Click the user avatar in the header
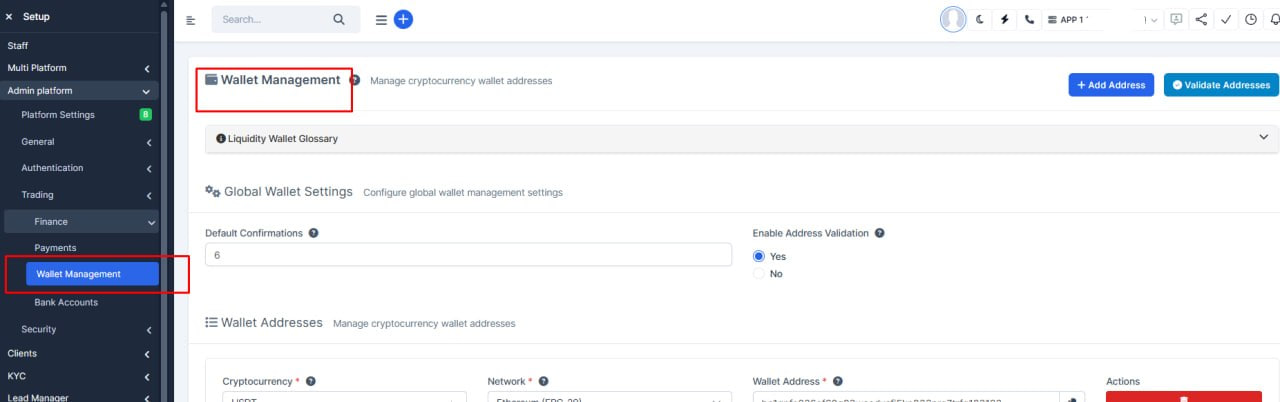This screenshot has width=1280, height=402. click(x=953, y=20)
